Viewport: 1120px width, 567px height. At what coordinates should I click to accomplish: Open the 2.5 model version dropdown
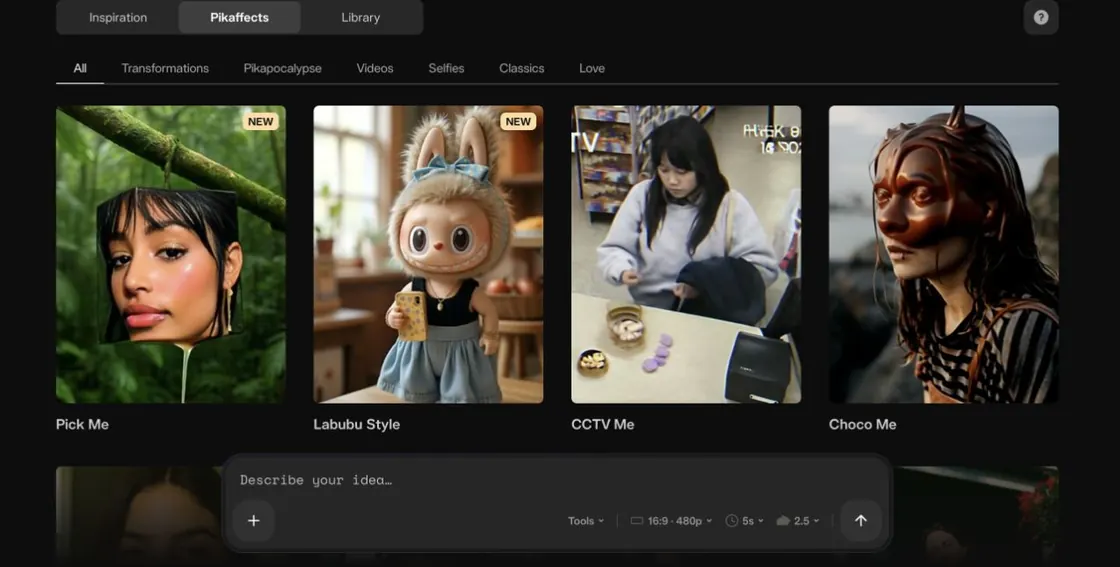click(x=798, y=521)
